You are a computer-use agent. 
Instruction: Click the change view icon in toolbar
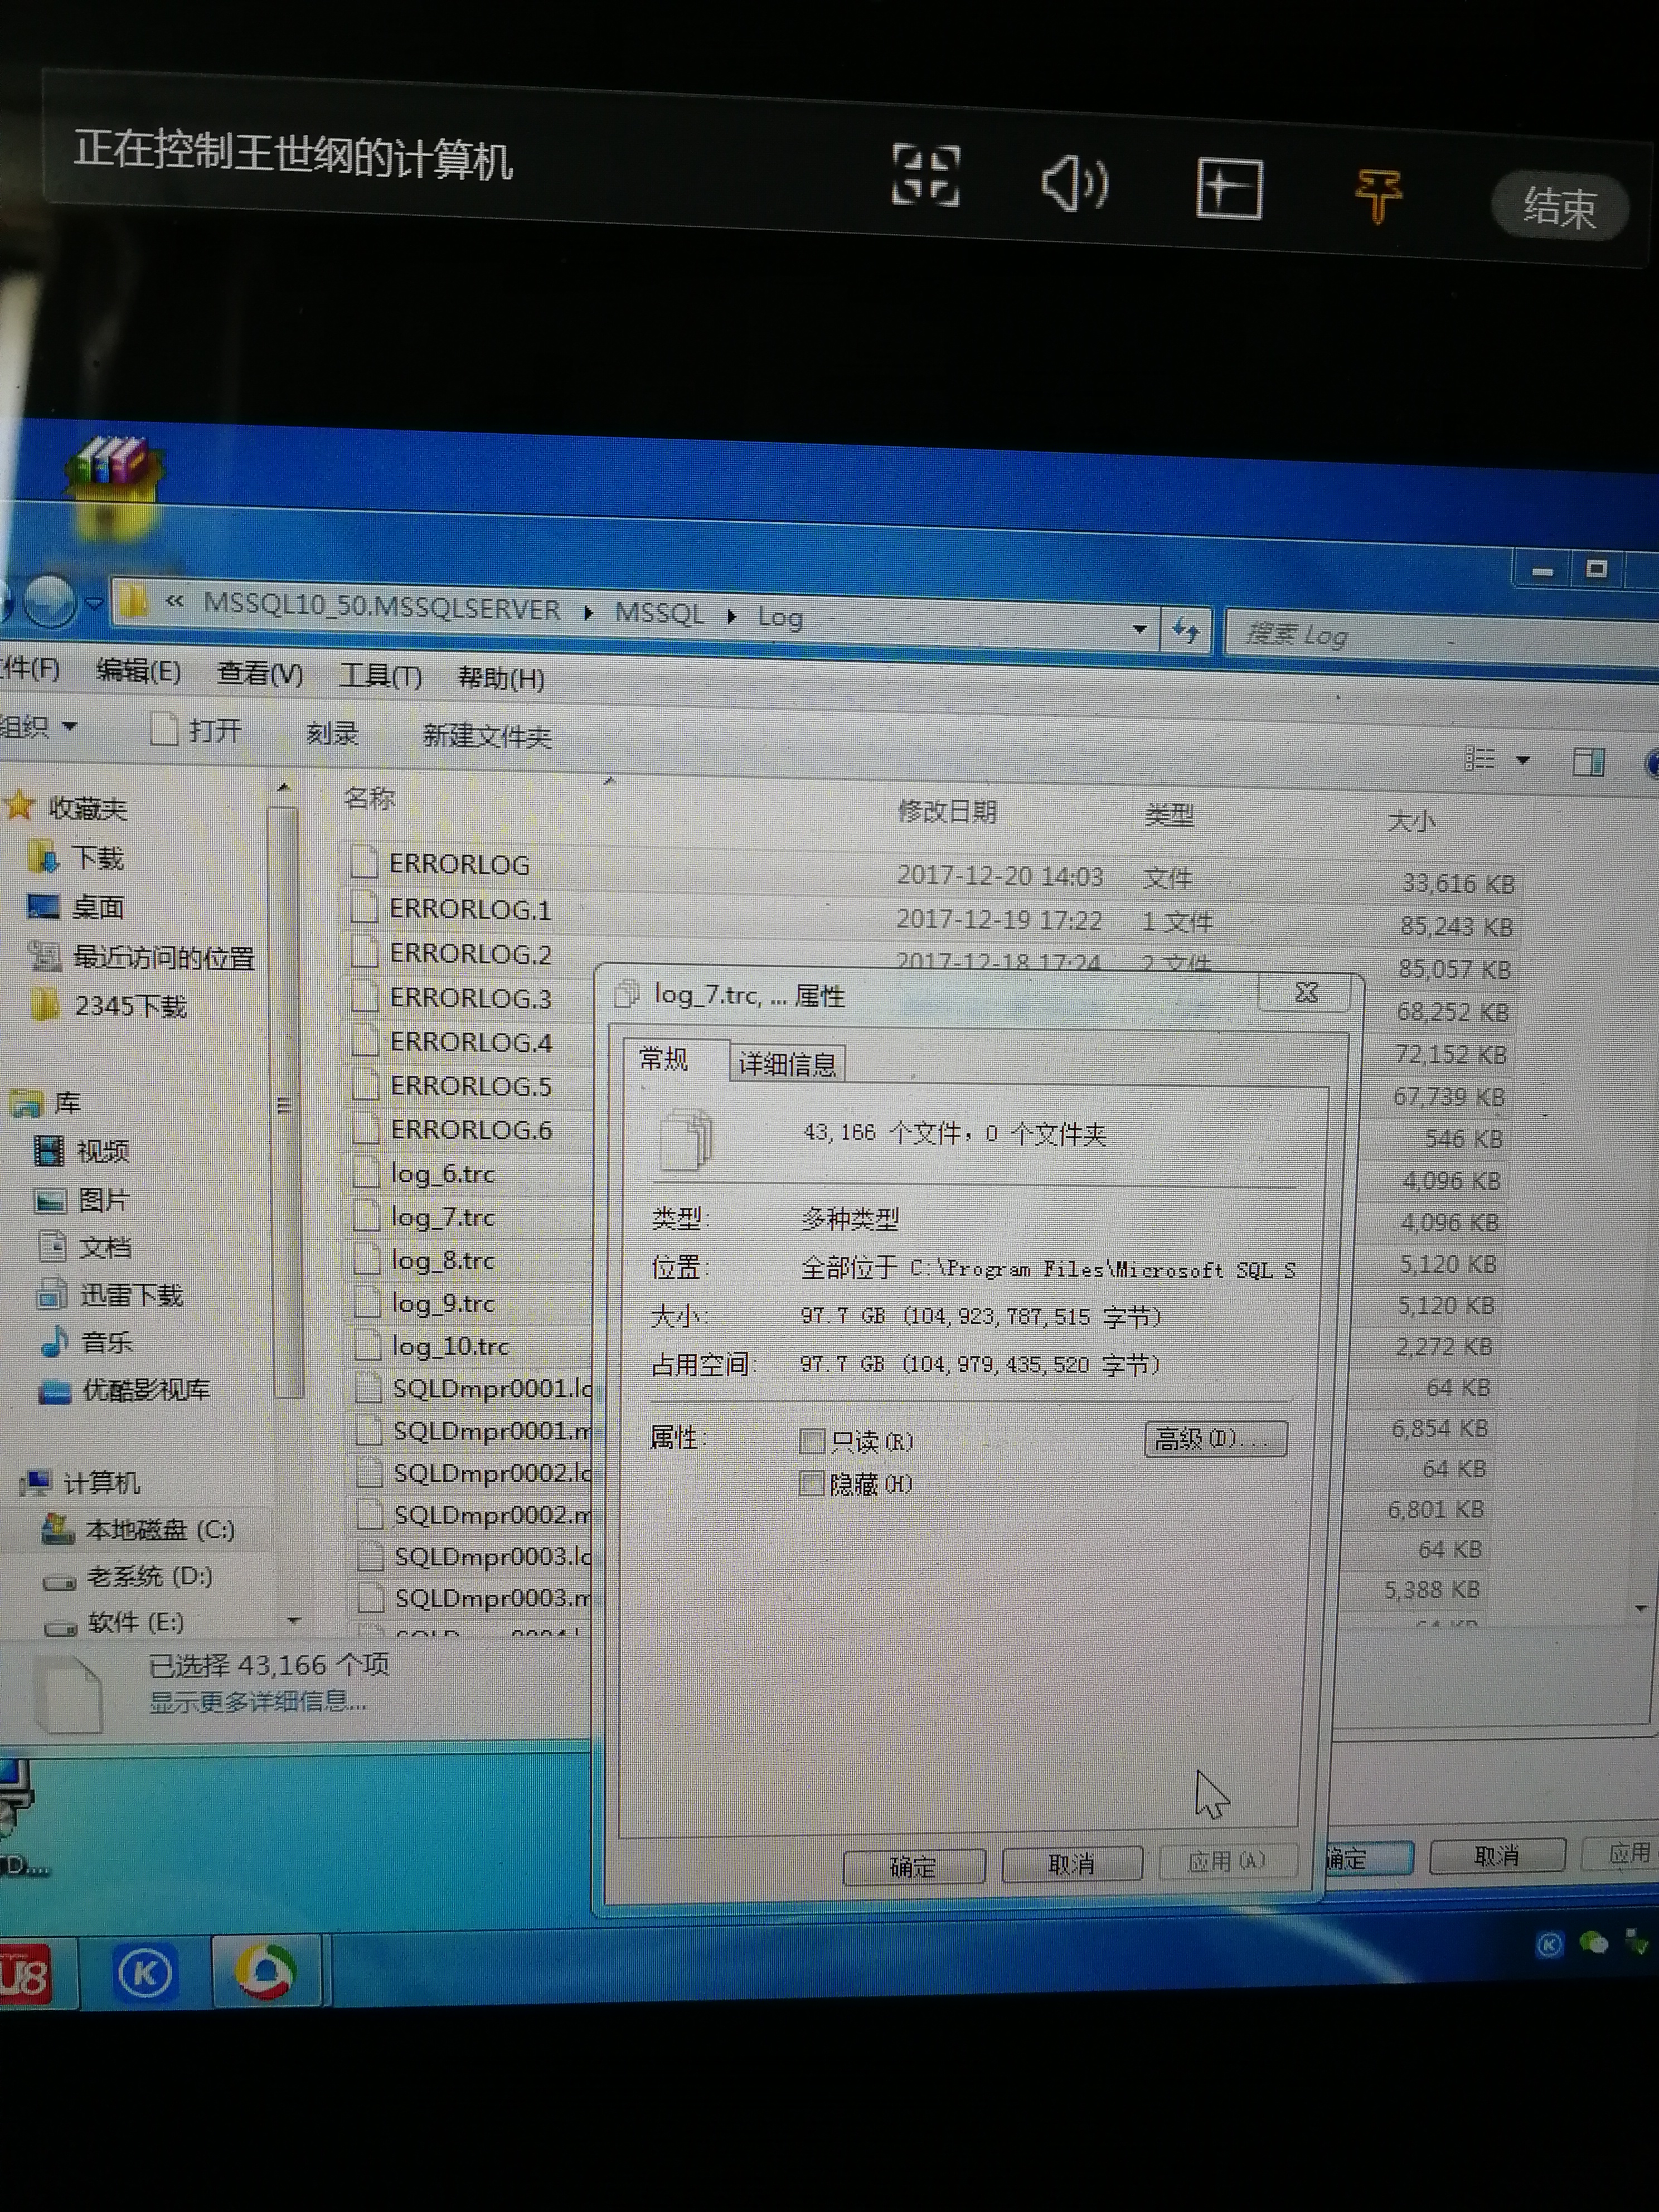pos(1480,759)
